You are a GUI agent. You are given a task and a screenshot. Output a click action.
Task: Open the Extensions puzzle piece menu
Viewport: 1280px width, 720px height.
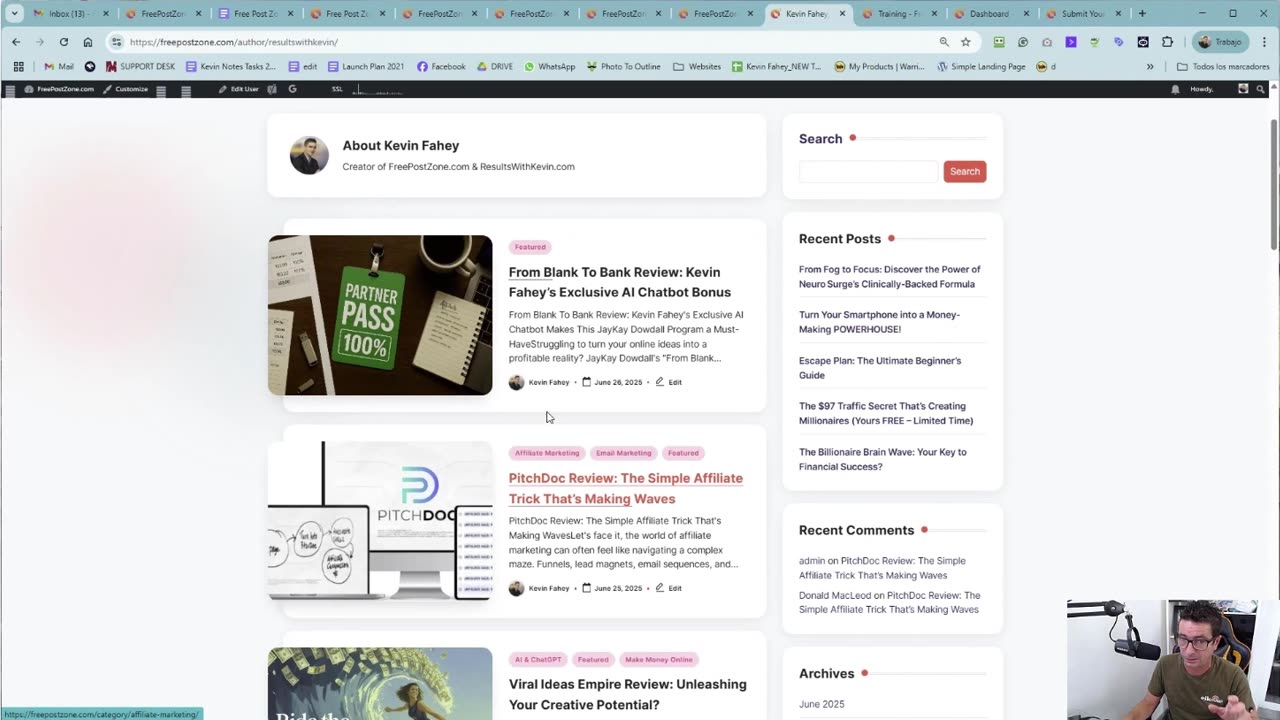[x=1167, y=42]
